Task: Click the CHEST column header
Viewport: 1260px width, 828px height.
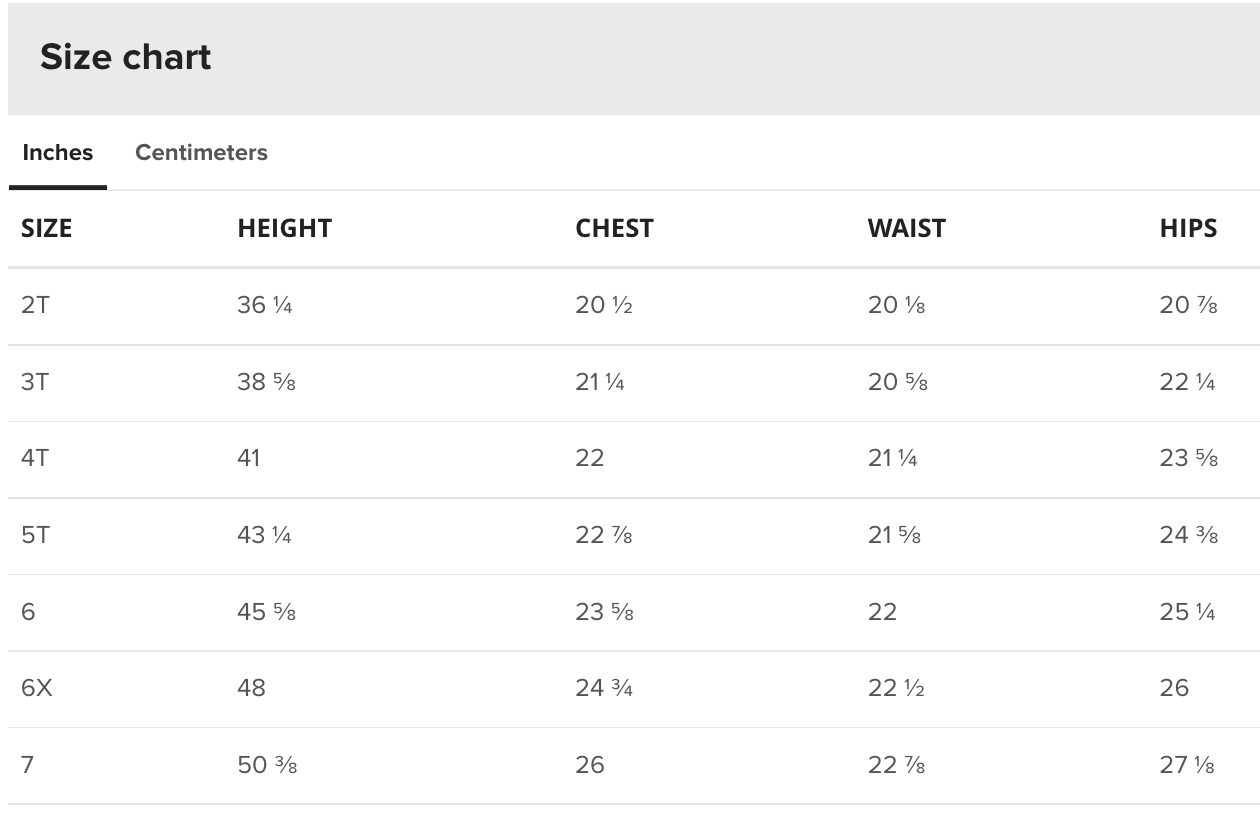Action: click(x=614, y=228)
